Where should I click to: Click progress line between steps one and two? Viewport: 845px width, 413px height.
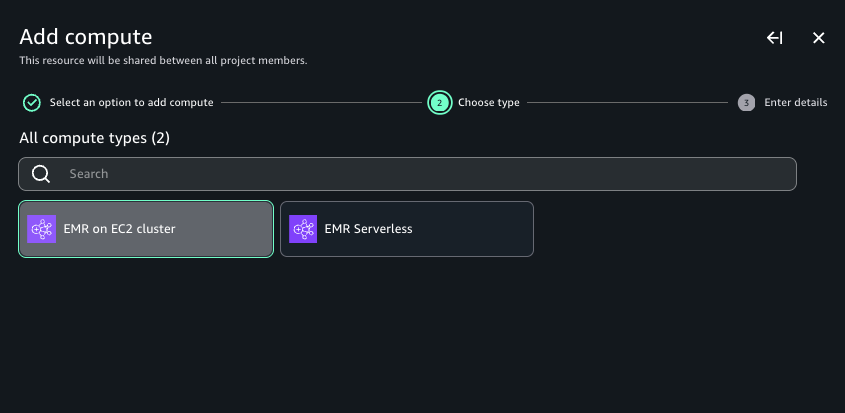click(320, 102)
